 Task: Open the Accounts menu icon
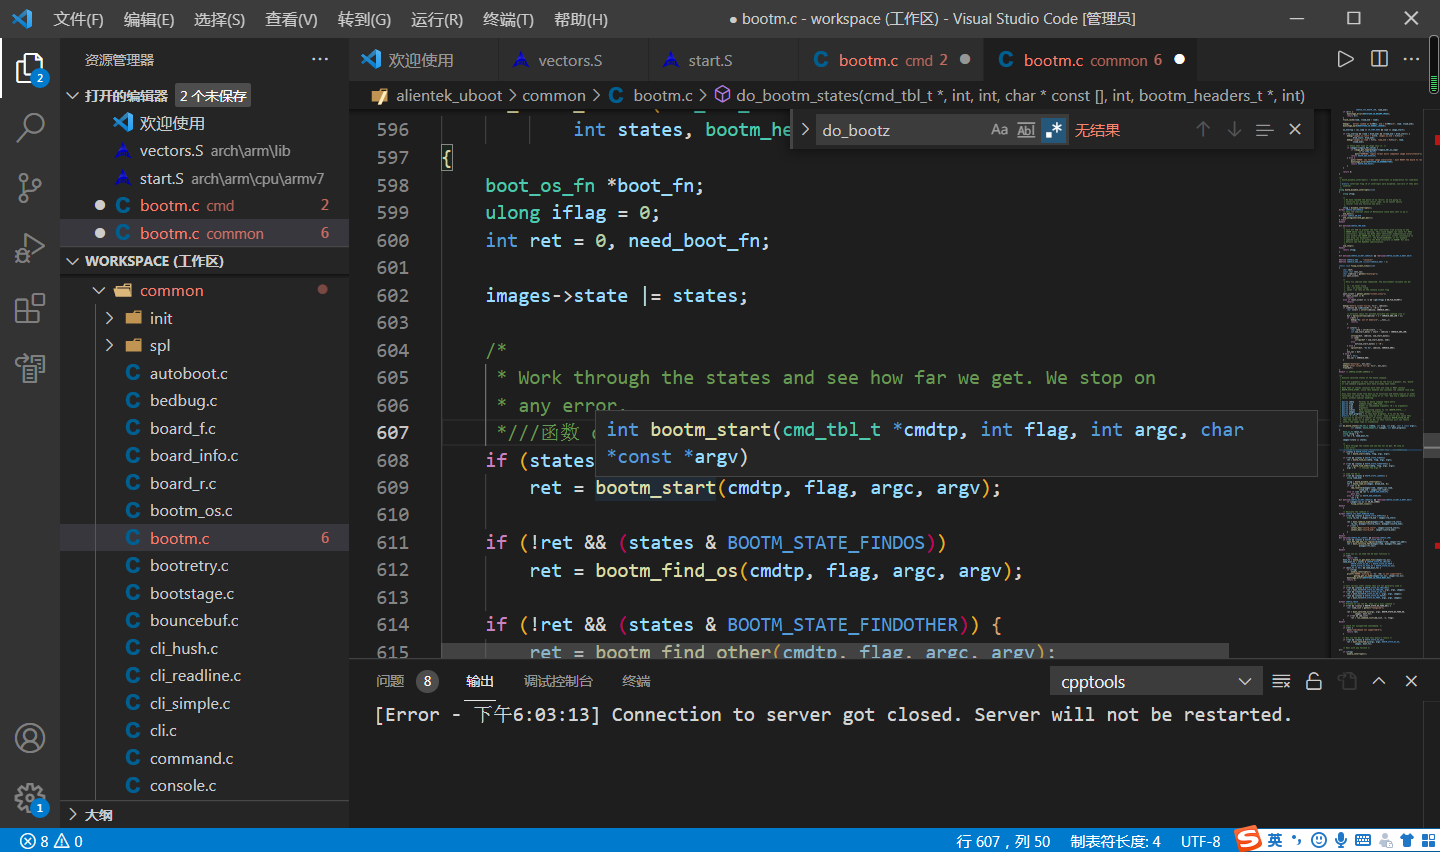[x=30, y=738]
